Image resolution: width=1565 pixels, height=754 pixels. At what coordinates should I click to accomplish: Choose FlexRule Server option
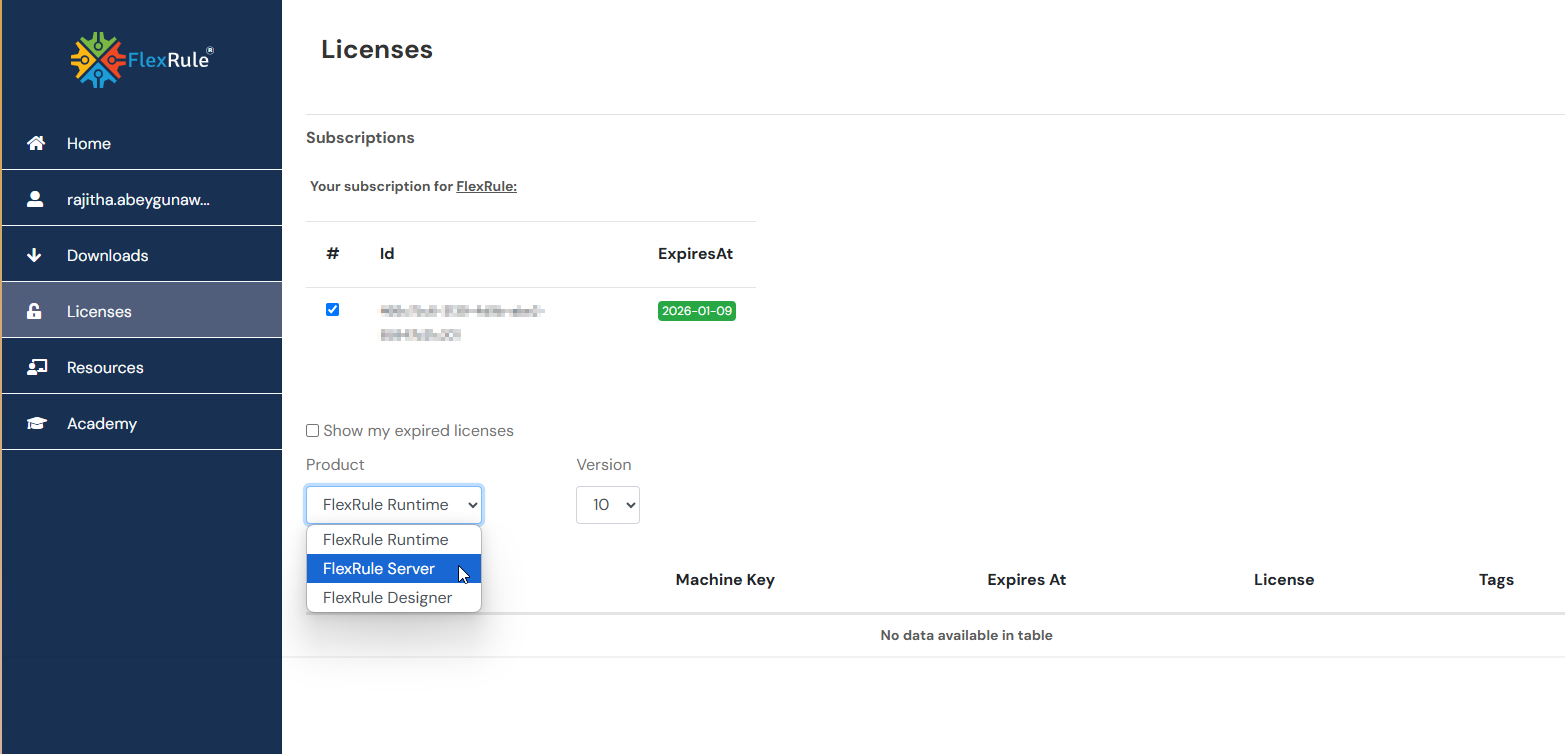[x=394, y=569]
